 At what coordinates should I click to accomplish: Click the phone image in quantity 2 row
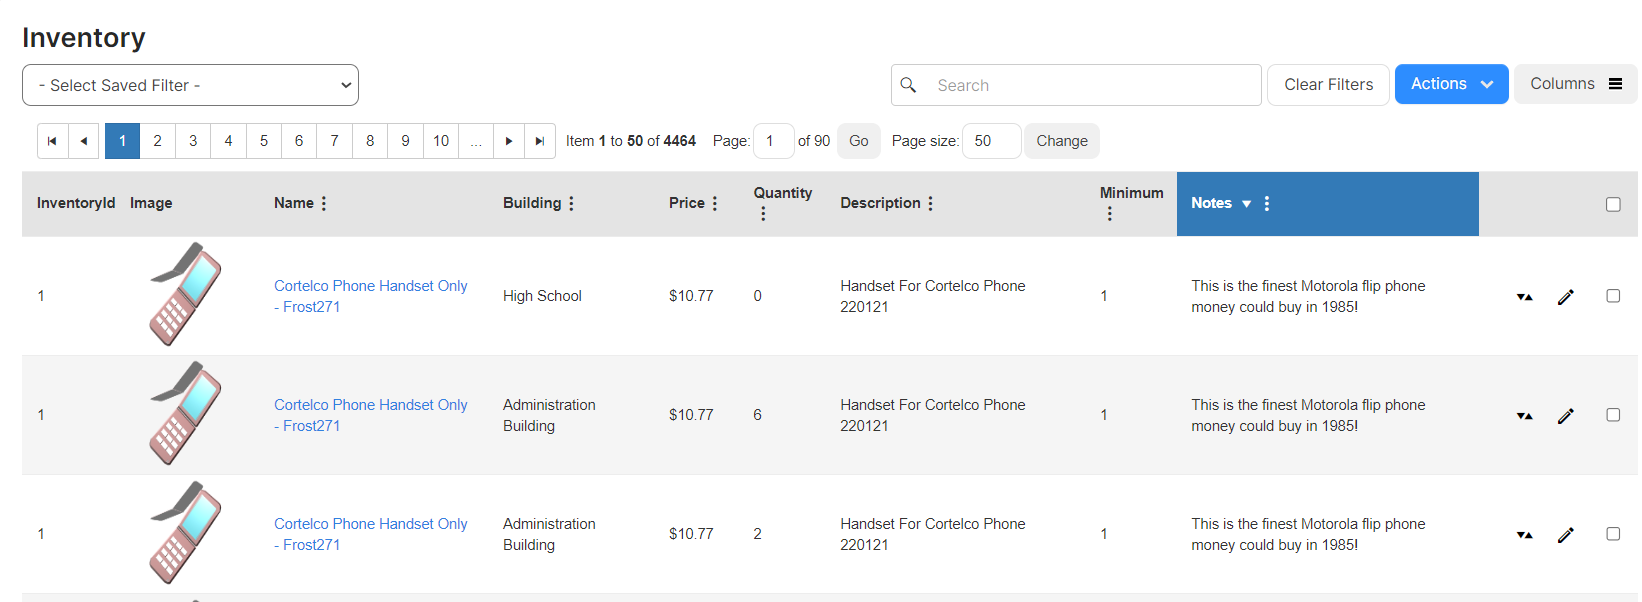click(x=186, y=532)
